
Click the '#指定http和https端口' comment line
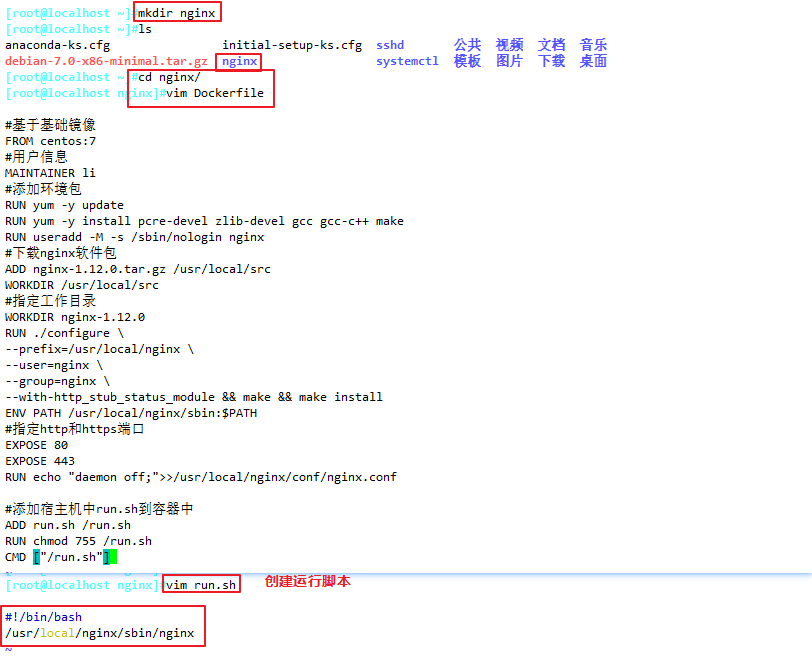(75, 429)
